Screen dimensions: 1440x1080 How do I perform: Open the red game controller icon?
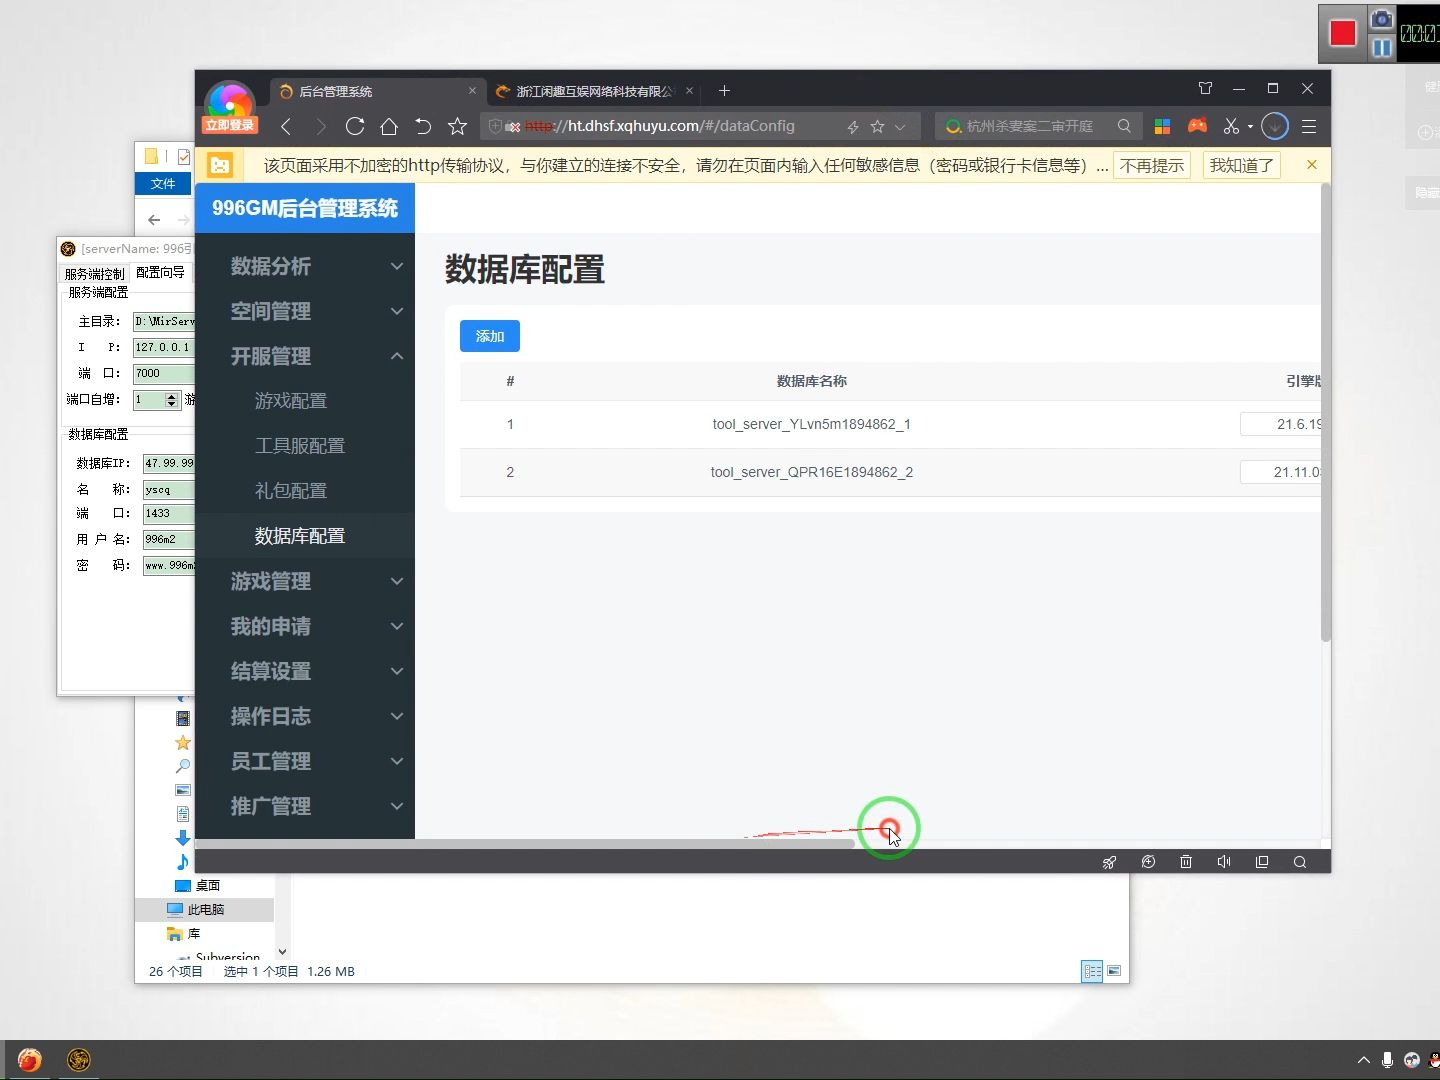(x=1197, y=126)
